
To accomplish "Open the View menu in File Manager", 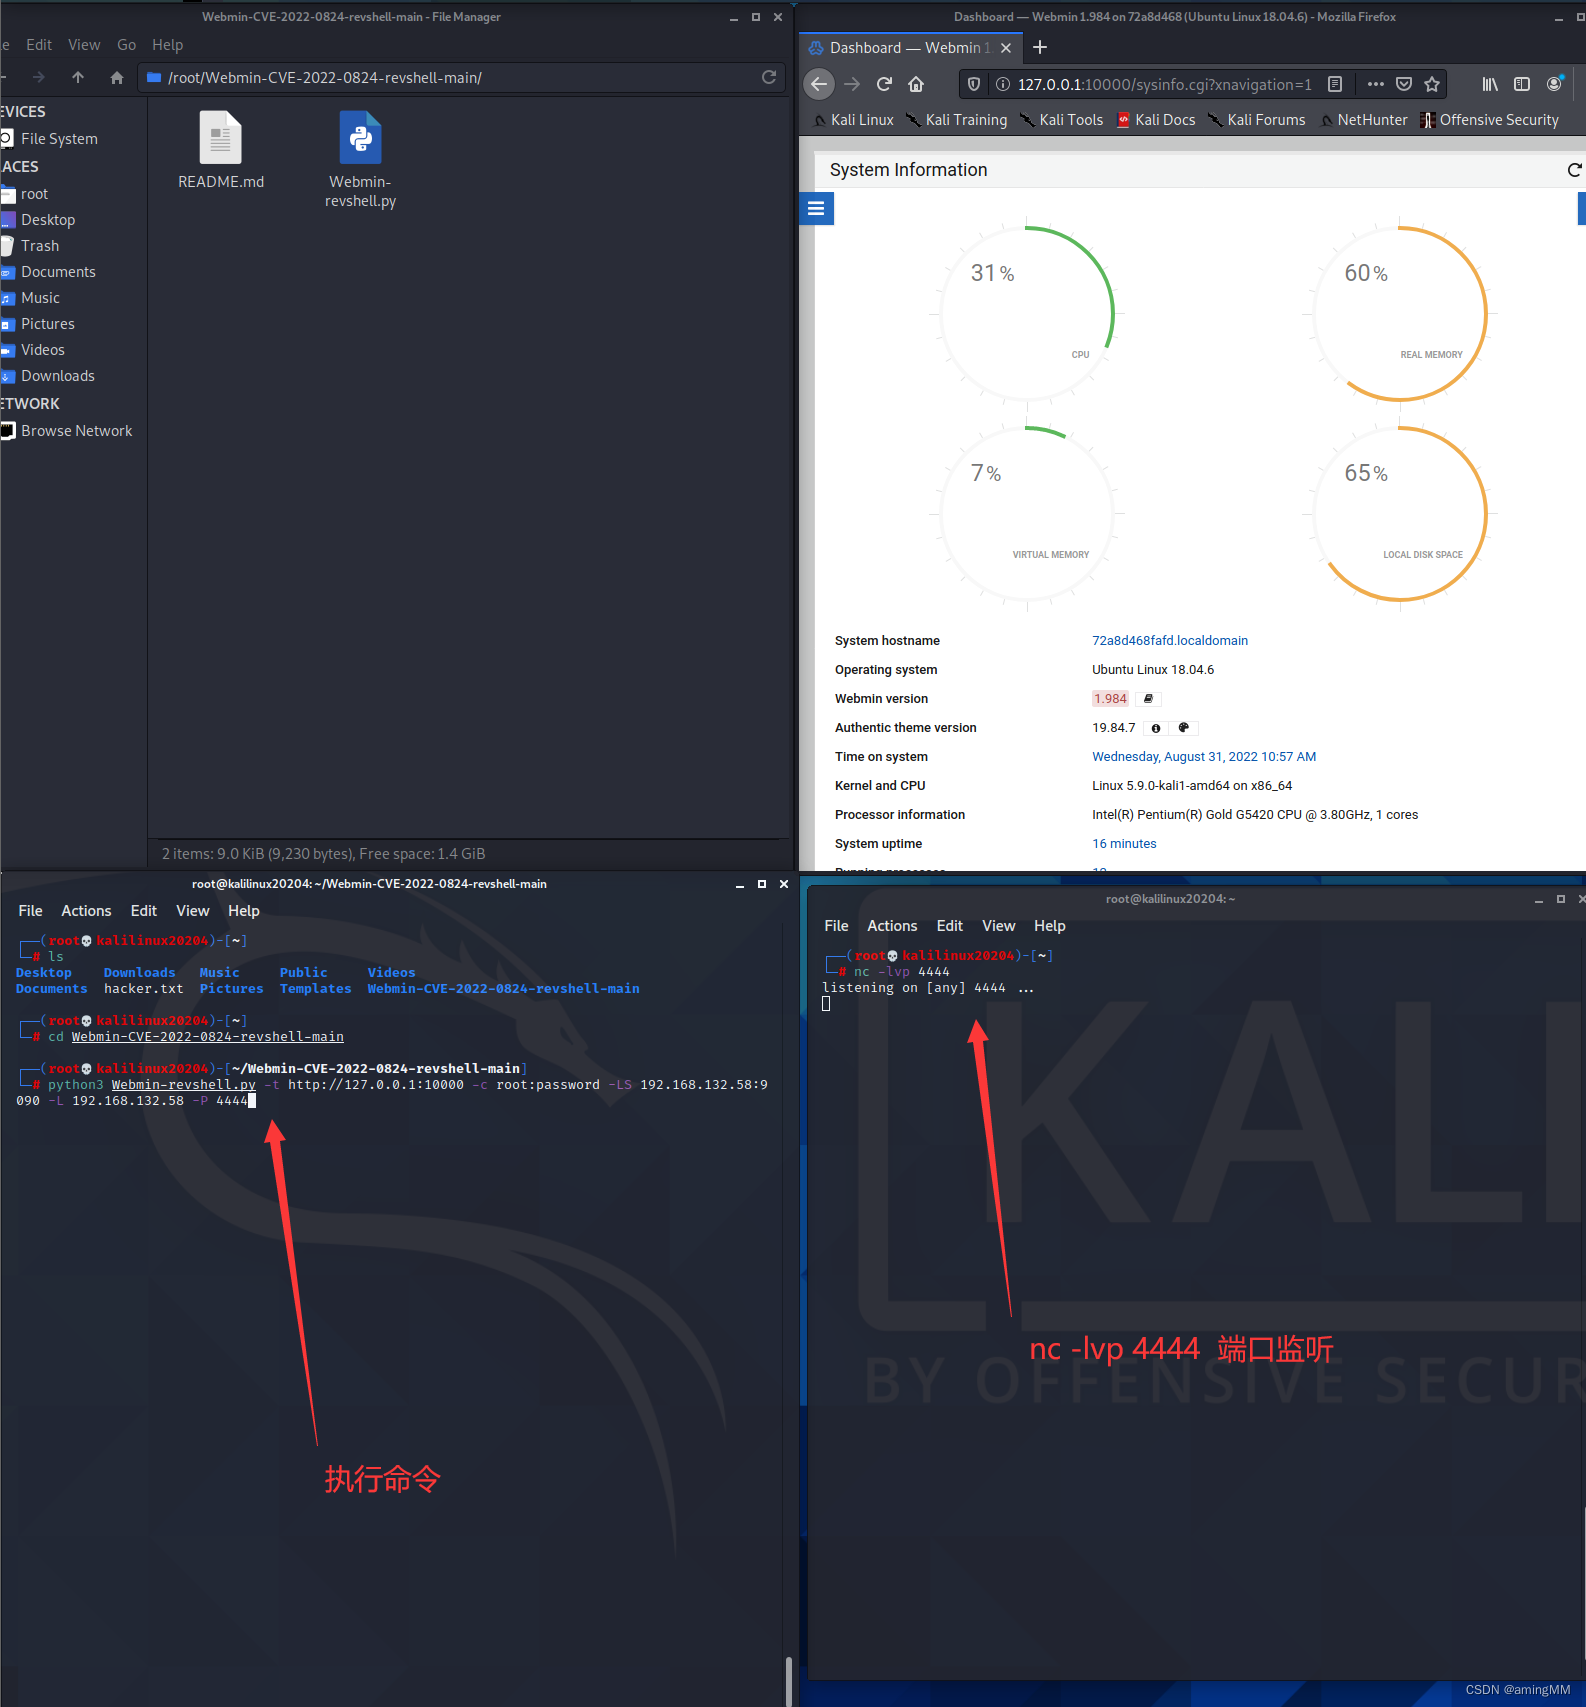I will click(x=84, y=45).
